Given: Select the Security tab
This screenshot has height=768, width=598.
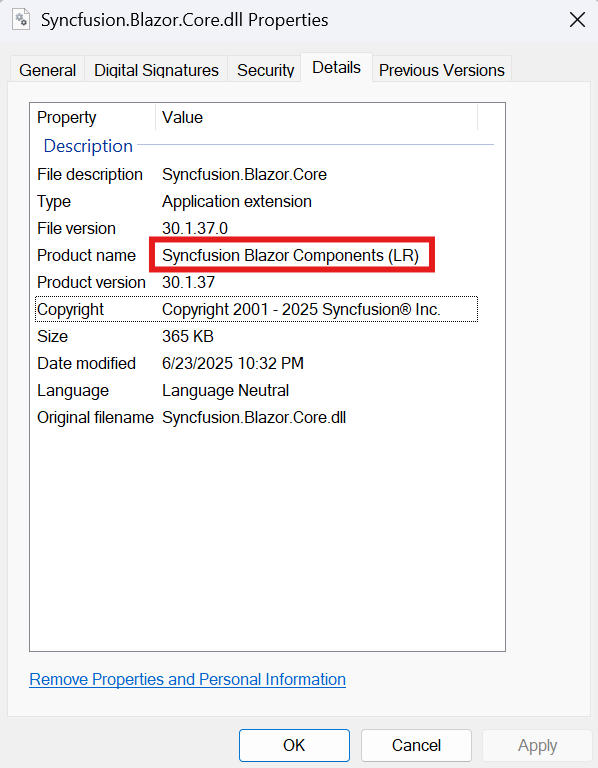Looking at the screenshot, I should tap(265, 70).
